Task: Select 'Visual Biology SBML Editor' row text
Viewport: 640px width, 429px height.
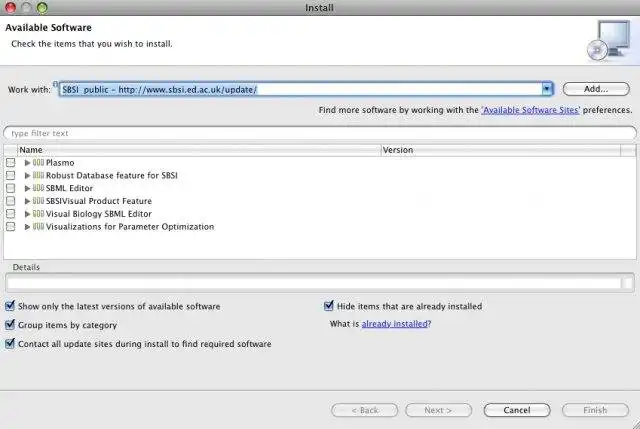Action: (x=99, y=214)
